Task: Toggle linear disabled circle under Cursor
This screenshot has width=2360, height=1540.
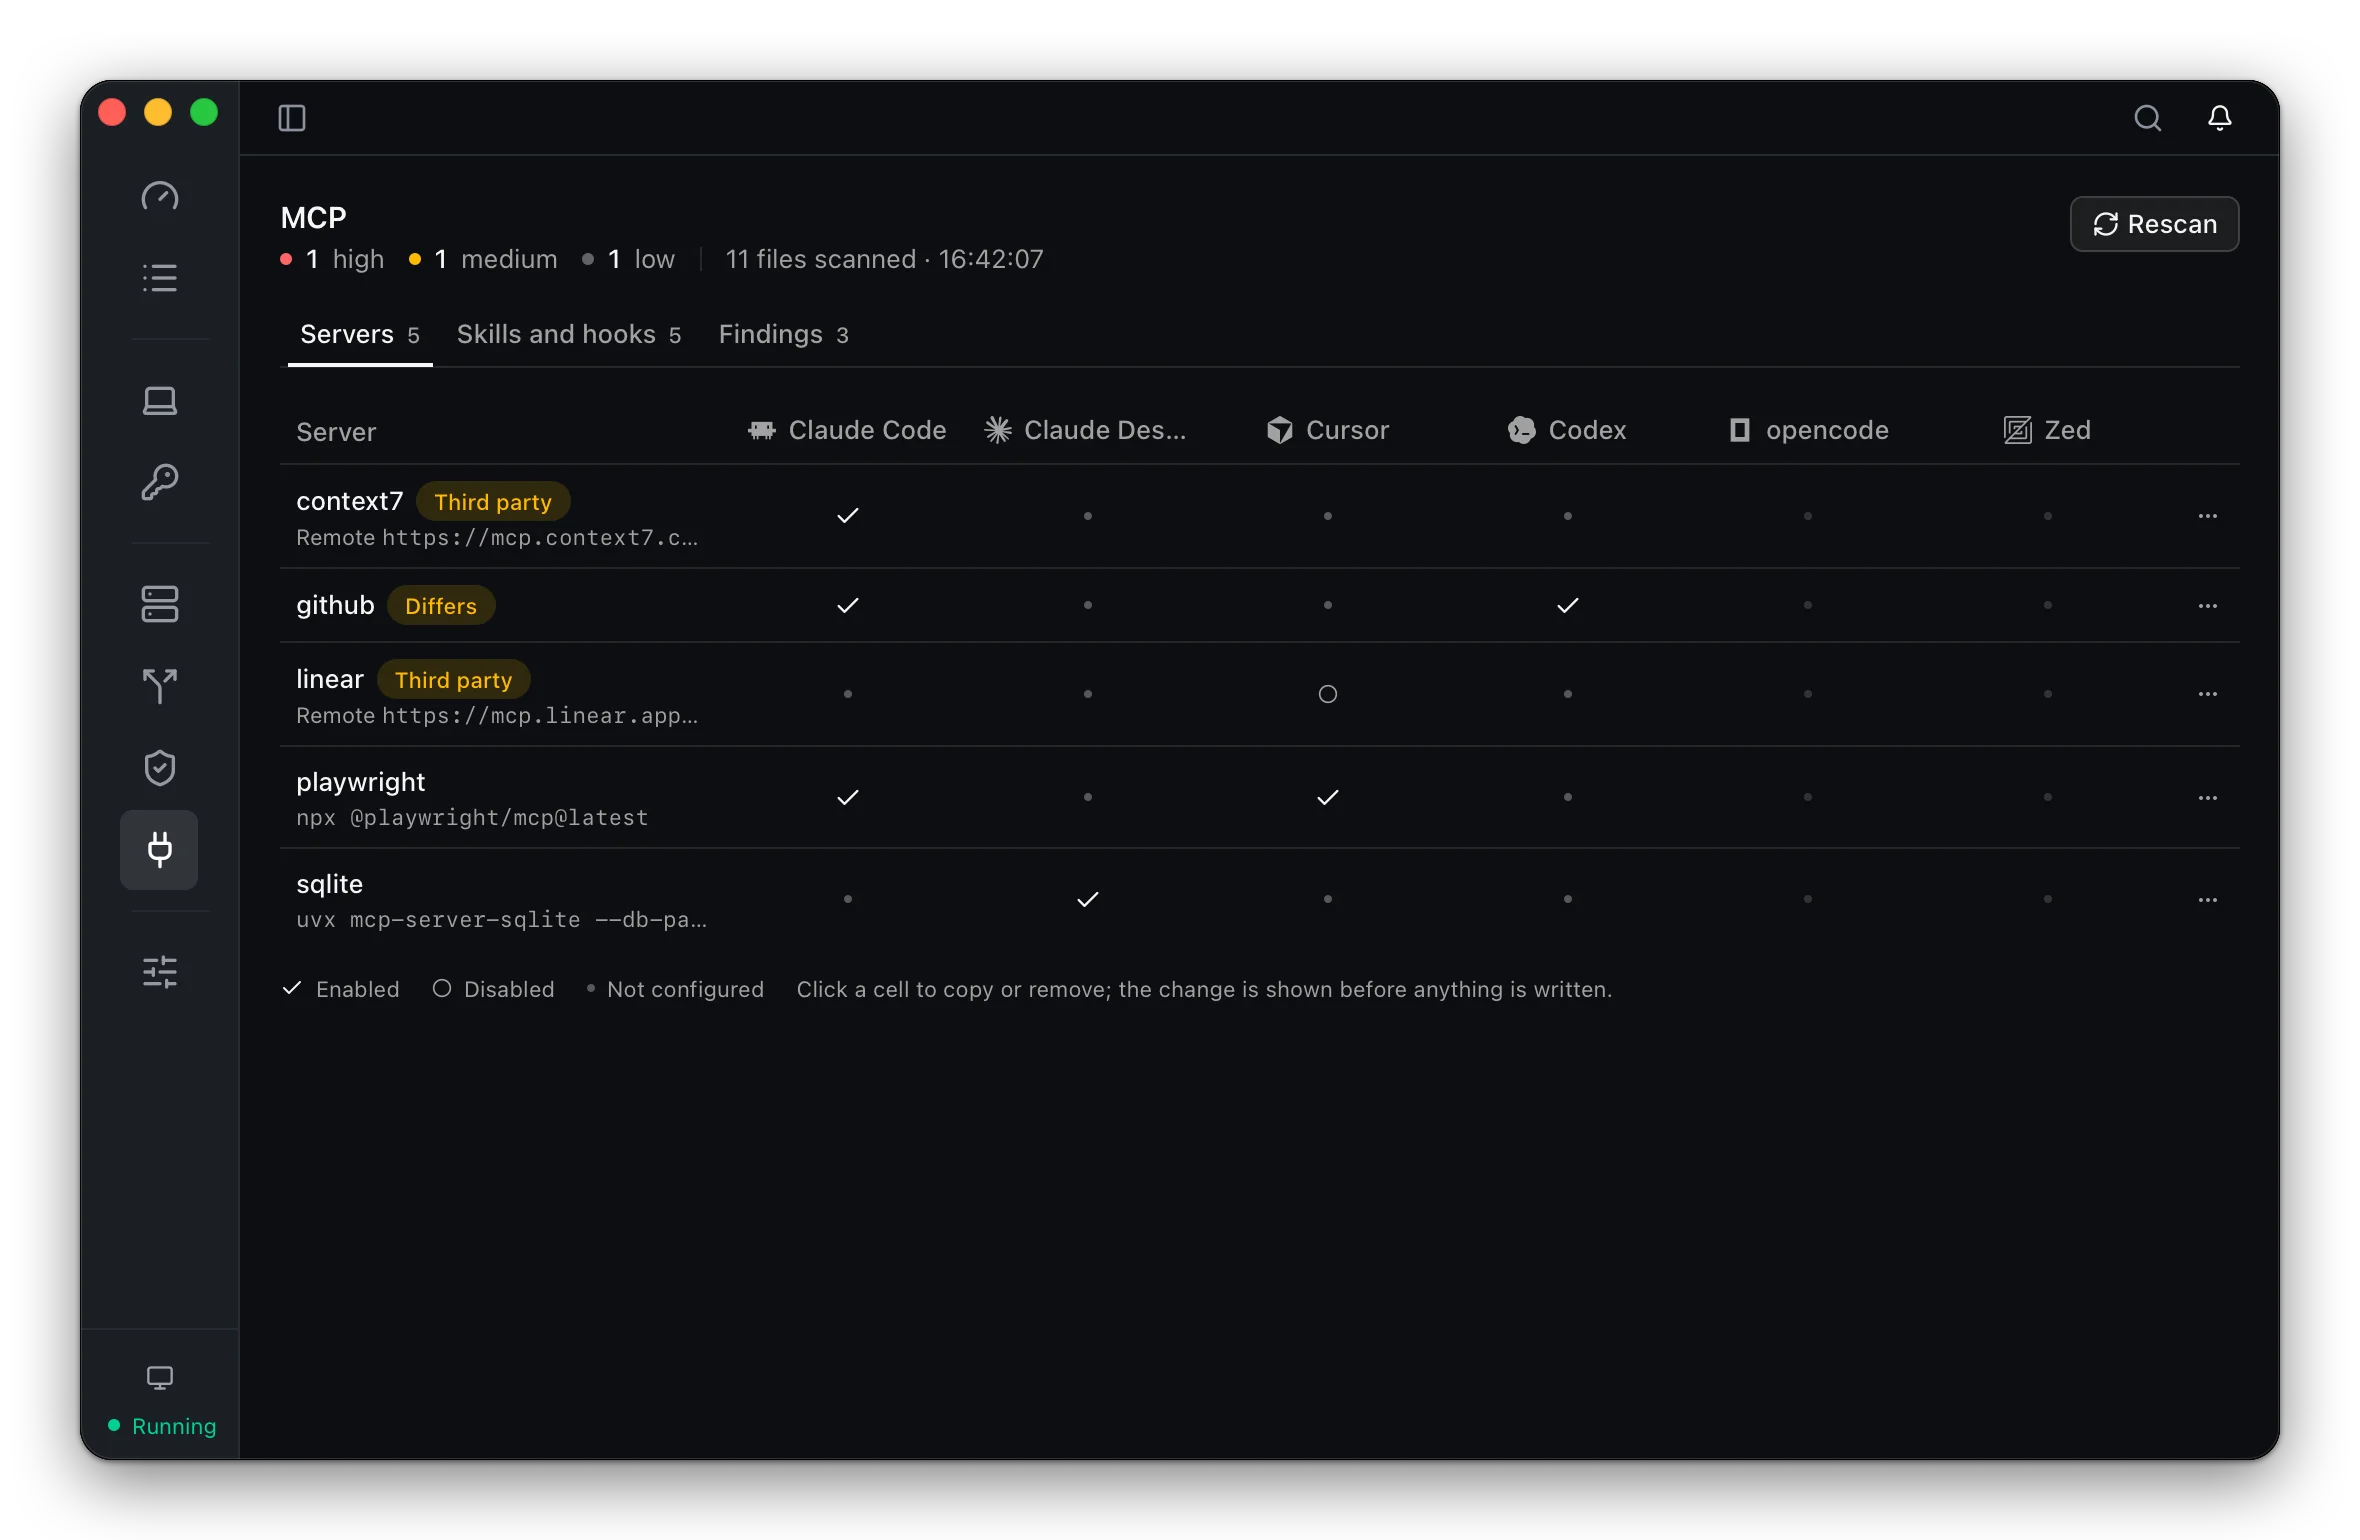Action: click(x=1328, y=694)
